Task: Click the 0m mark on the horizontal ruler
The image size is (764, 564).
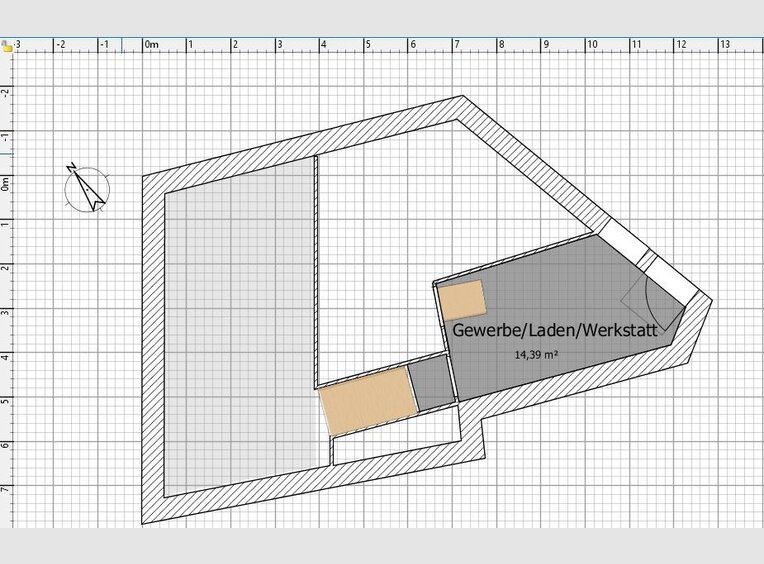Action: click(x=152, y=45)
